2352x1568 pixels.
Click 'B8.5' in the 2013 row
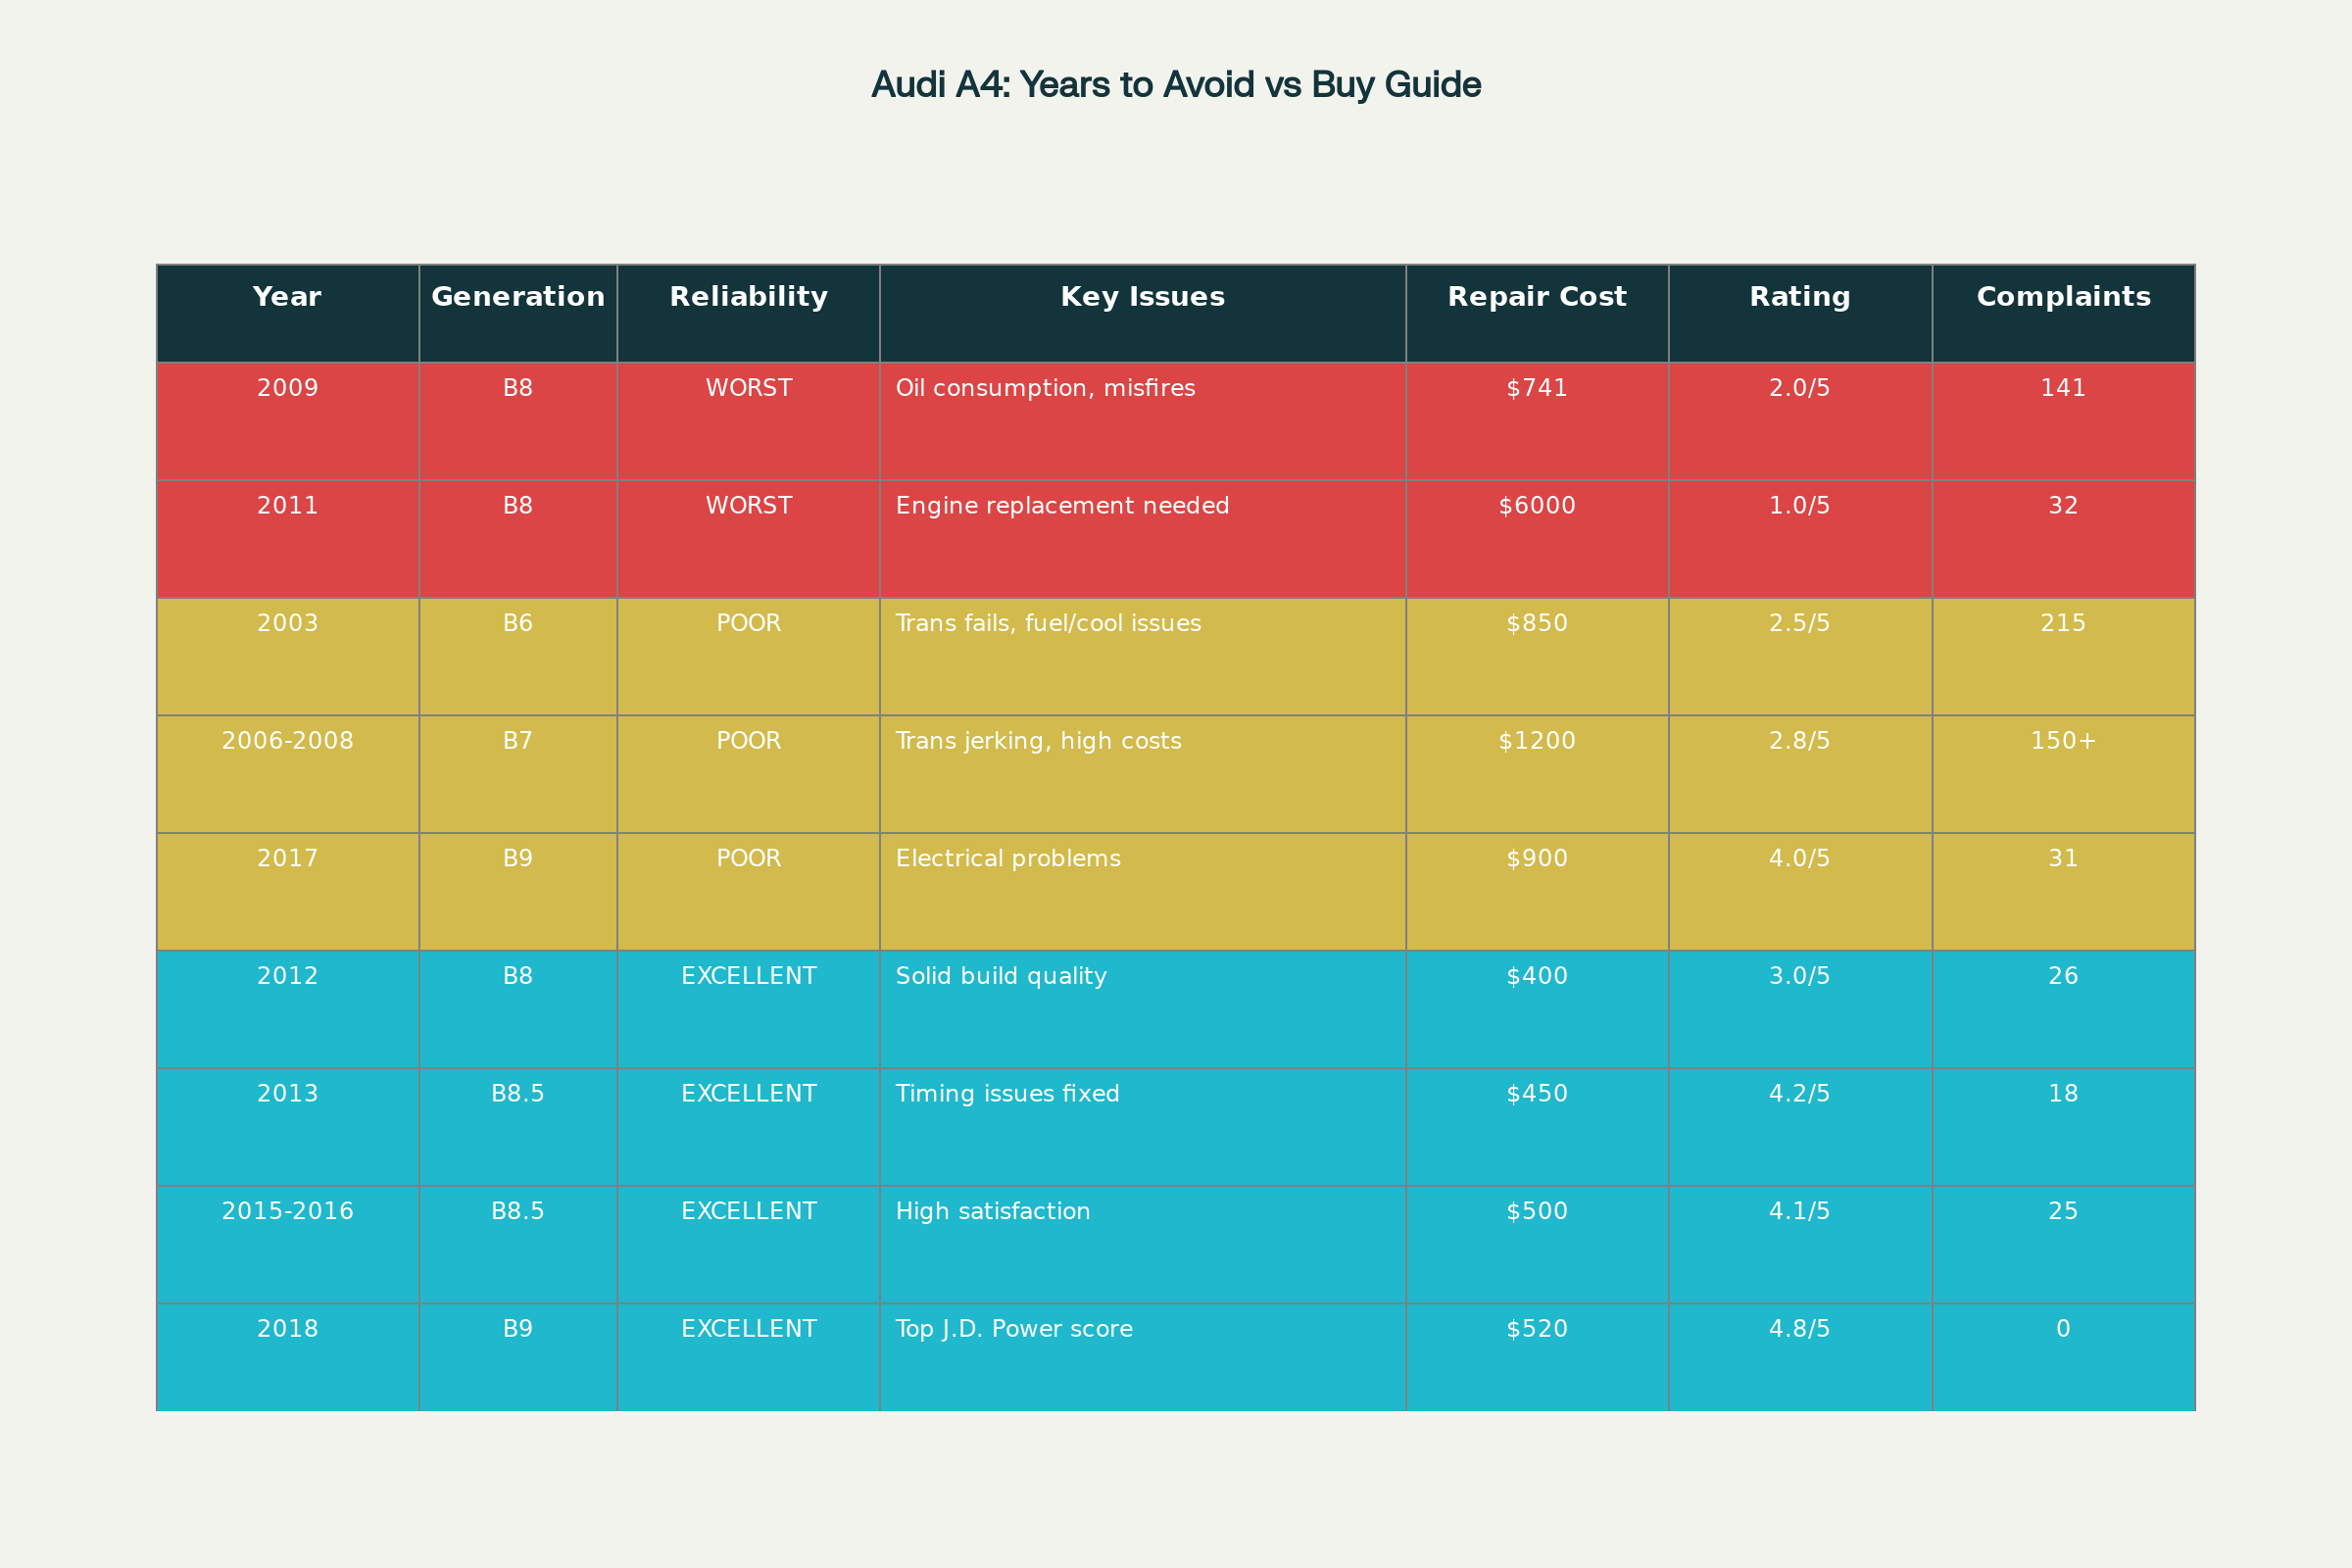[518, 1094]
